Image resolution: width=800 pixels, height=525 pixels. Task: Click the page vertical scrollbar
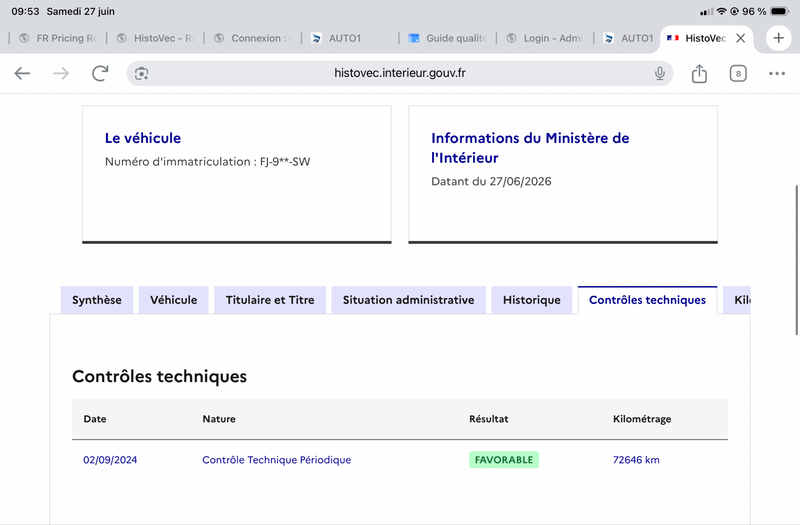coord(796,260)
